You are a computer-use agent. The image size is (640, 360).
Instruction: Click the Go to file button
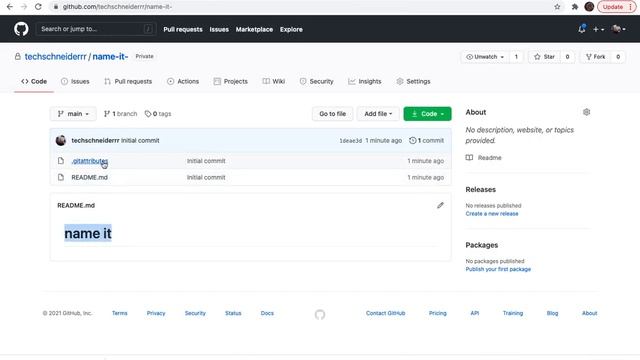pyautogui.click(x=332, y=114)
